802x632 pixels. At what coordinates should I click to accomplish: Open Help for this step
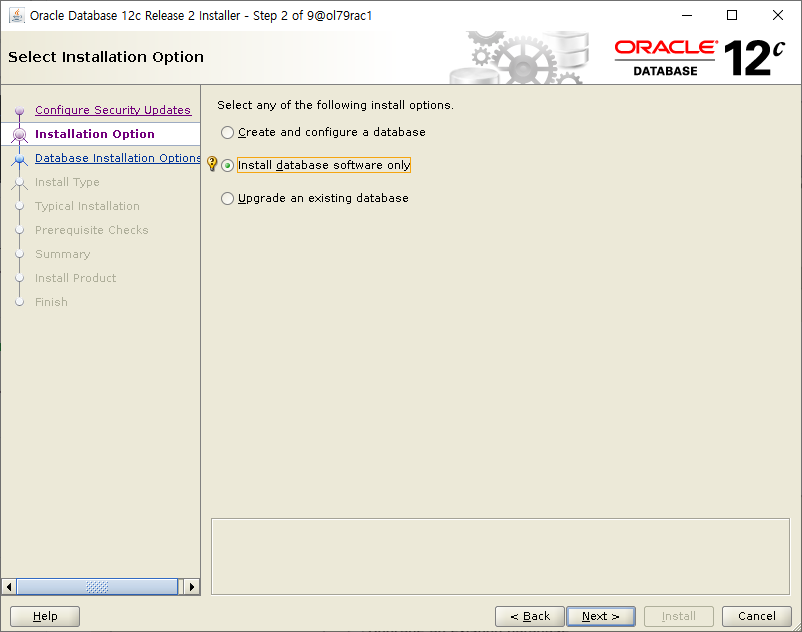point(45,616)
